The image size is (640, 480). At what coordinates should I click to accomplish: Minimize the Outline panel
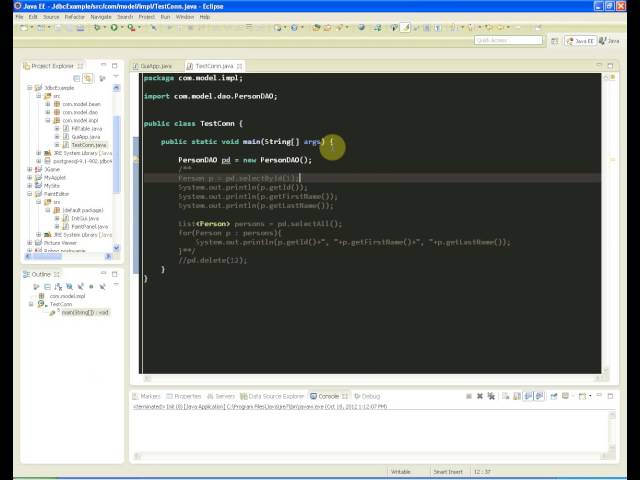pos(104,273)
